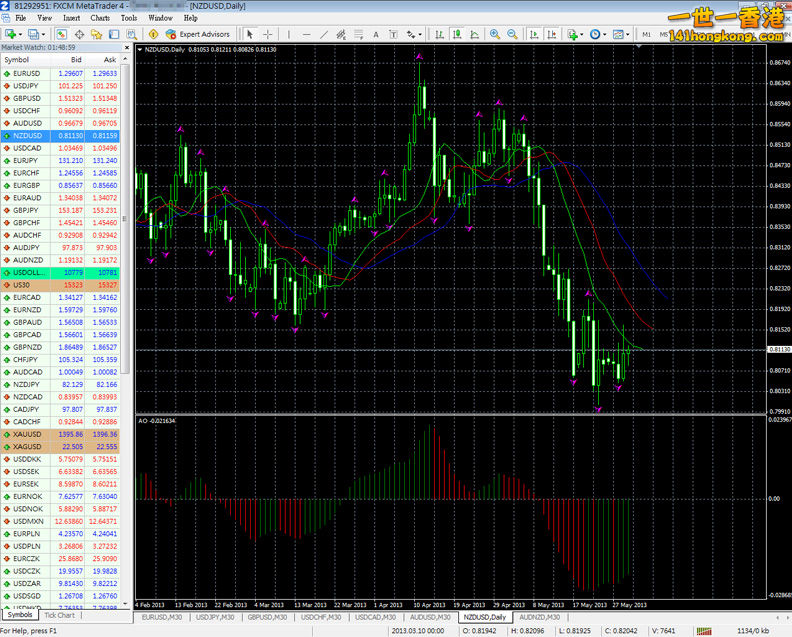Open the NZDUSD,Daily chart title dropdown triangle
The image size is (792, 637).
140,50
